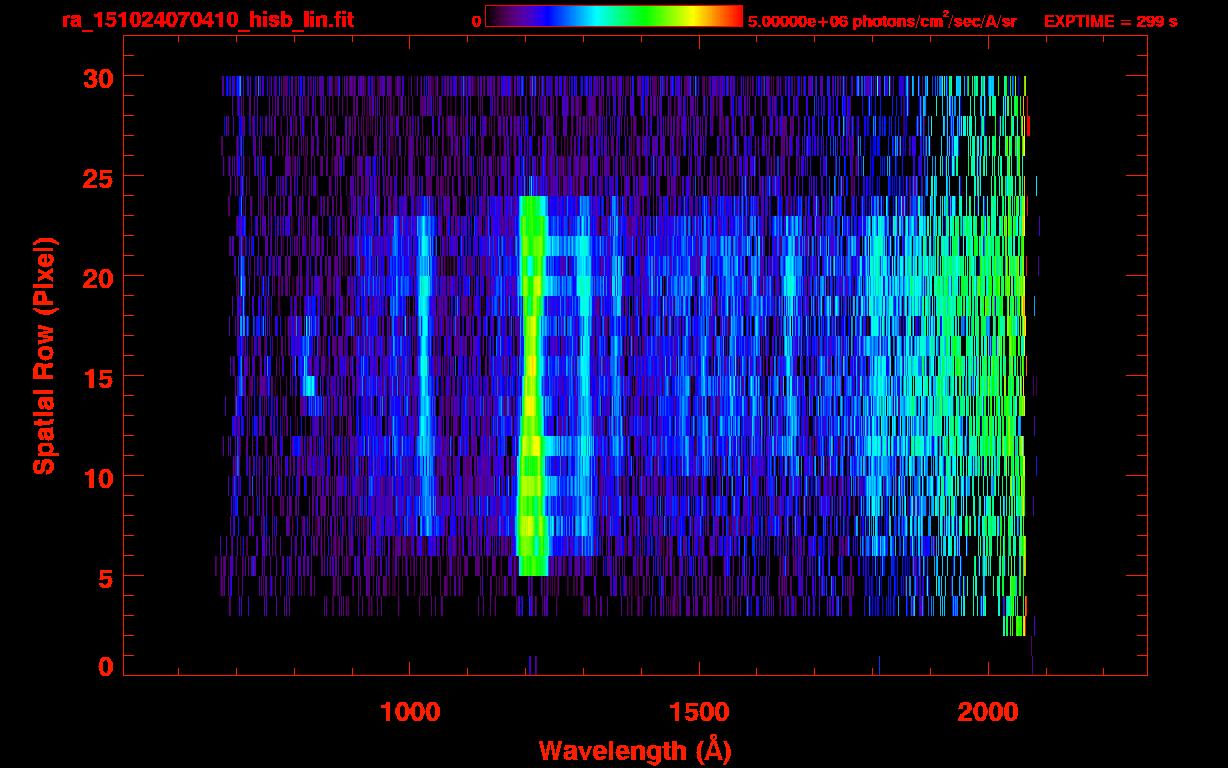Click the Wavelength (Å) axis title
1228x768 pixels.
pos(634,749)
